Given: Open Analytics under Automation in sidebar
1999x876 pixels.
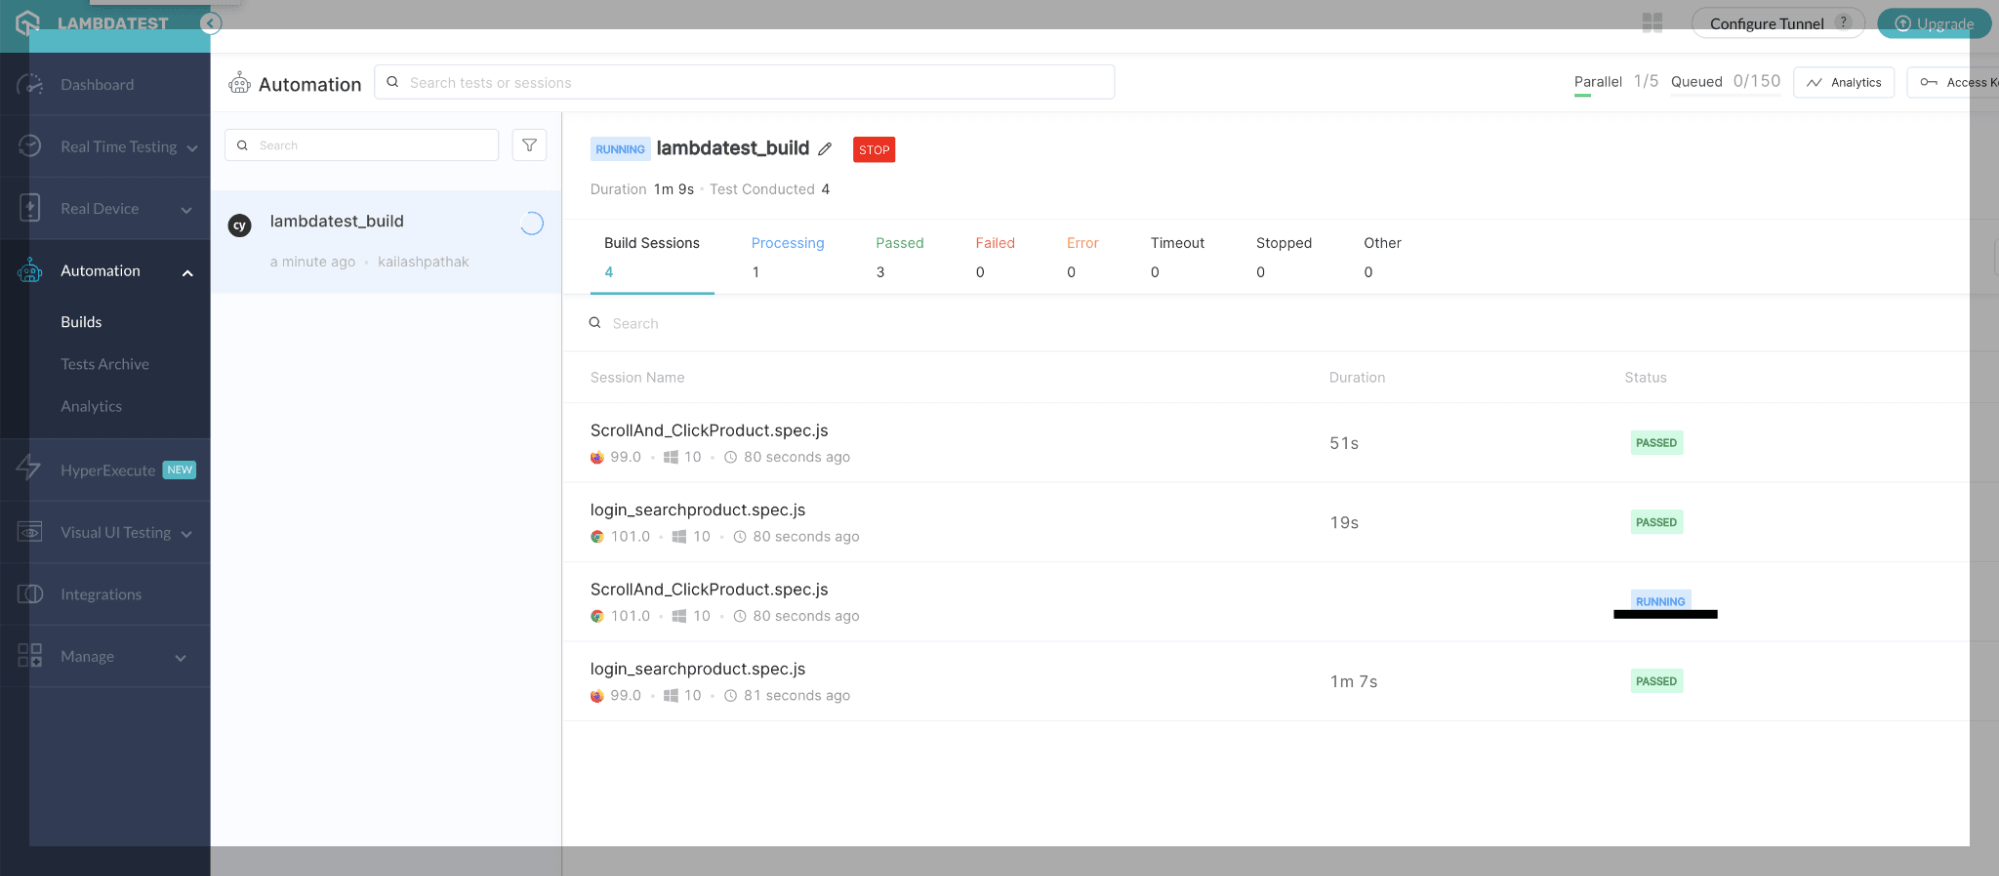Looking at the screenshot, I should (91, 406).
